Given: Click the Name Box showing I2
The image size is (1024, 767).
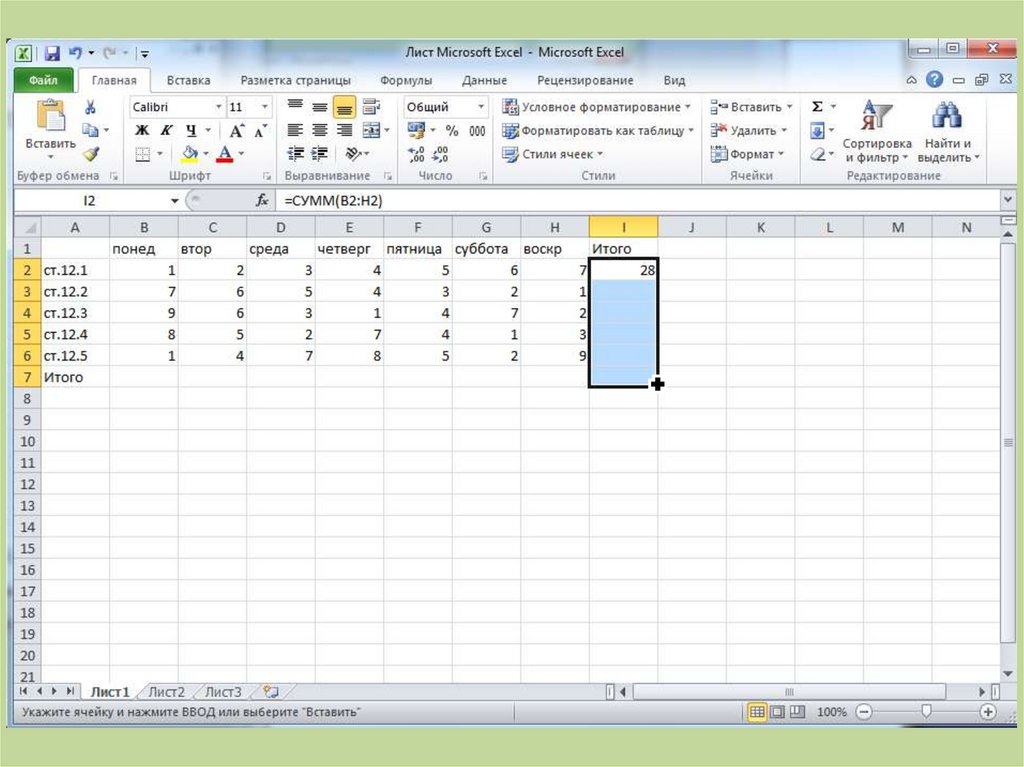Looking at the screenshot, I should 90,200.
